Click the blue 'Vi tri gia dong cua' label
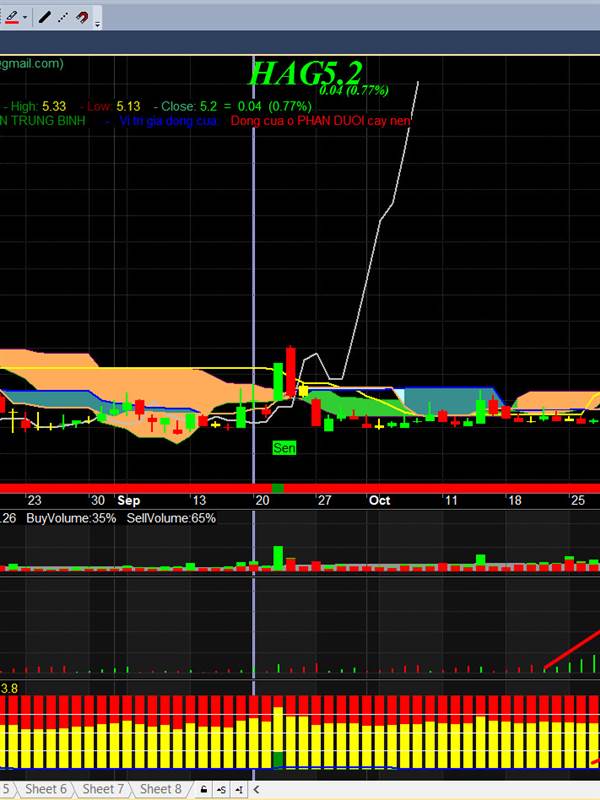 [168, 121]
